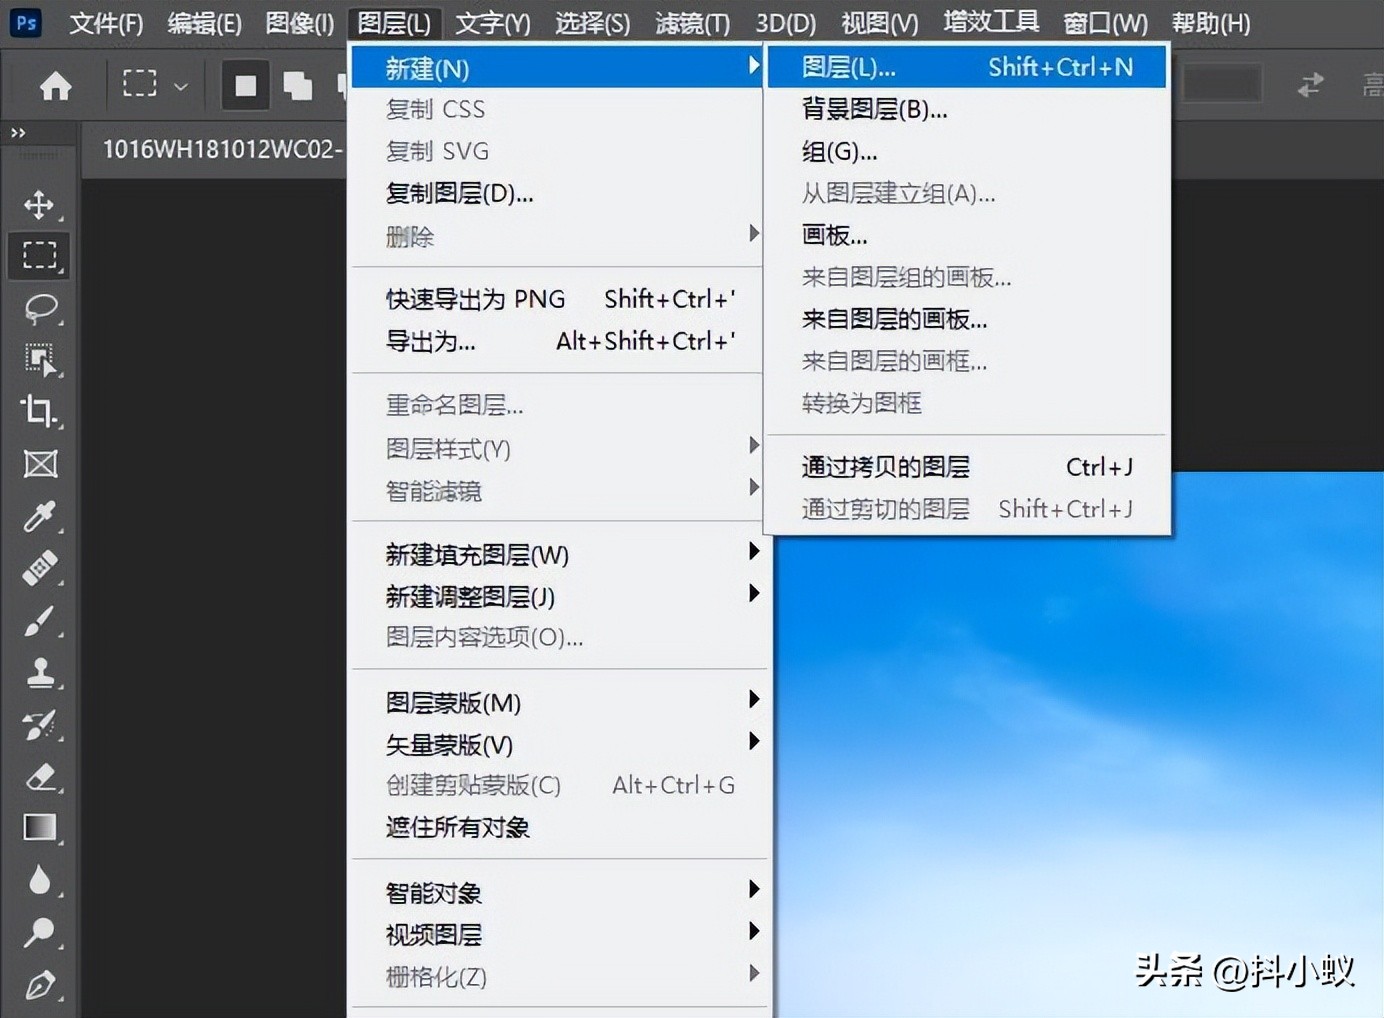
Task: Click the width input field in options bar
Action: click(x=1221, y=85)
